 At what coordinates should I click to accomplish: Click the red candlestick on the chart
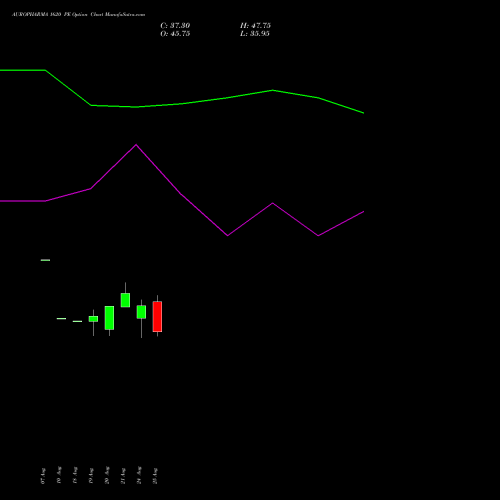(157, 317)
